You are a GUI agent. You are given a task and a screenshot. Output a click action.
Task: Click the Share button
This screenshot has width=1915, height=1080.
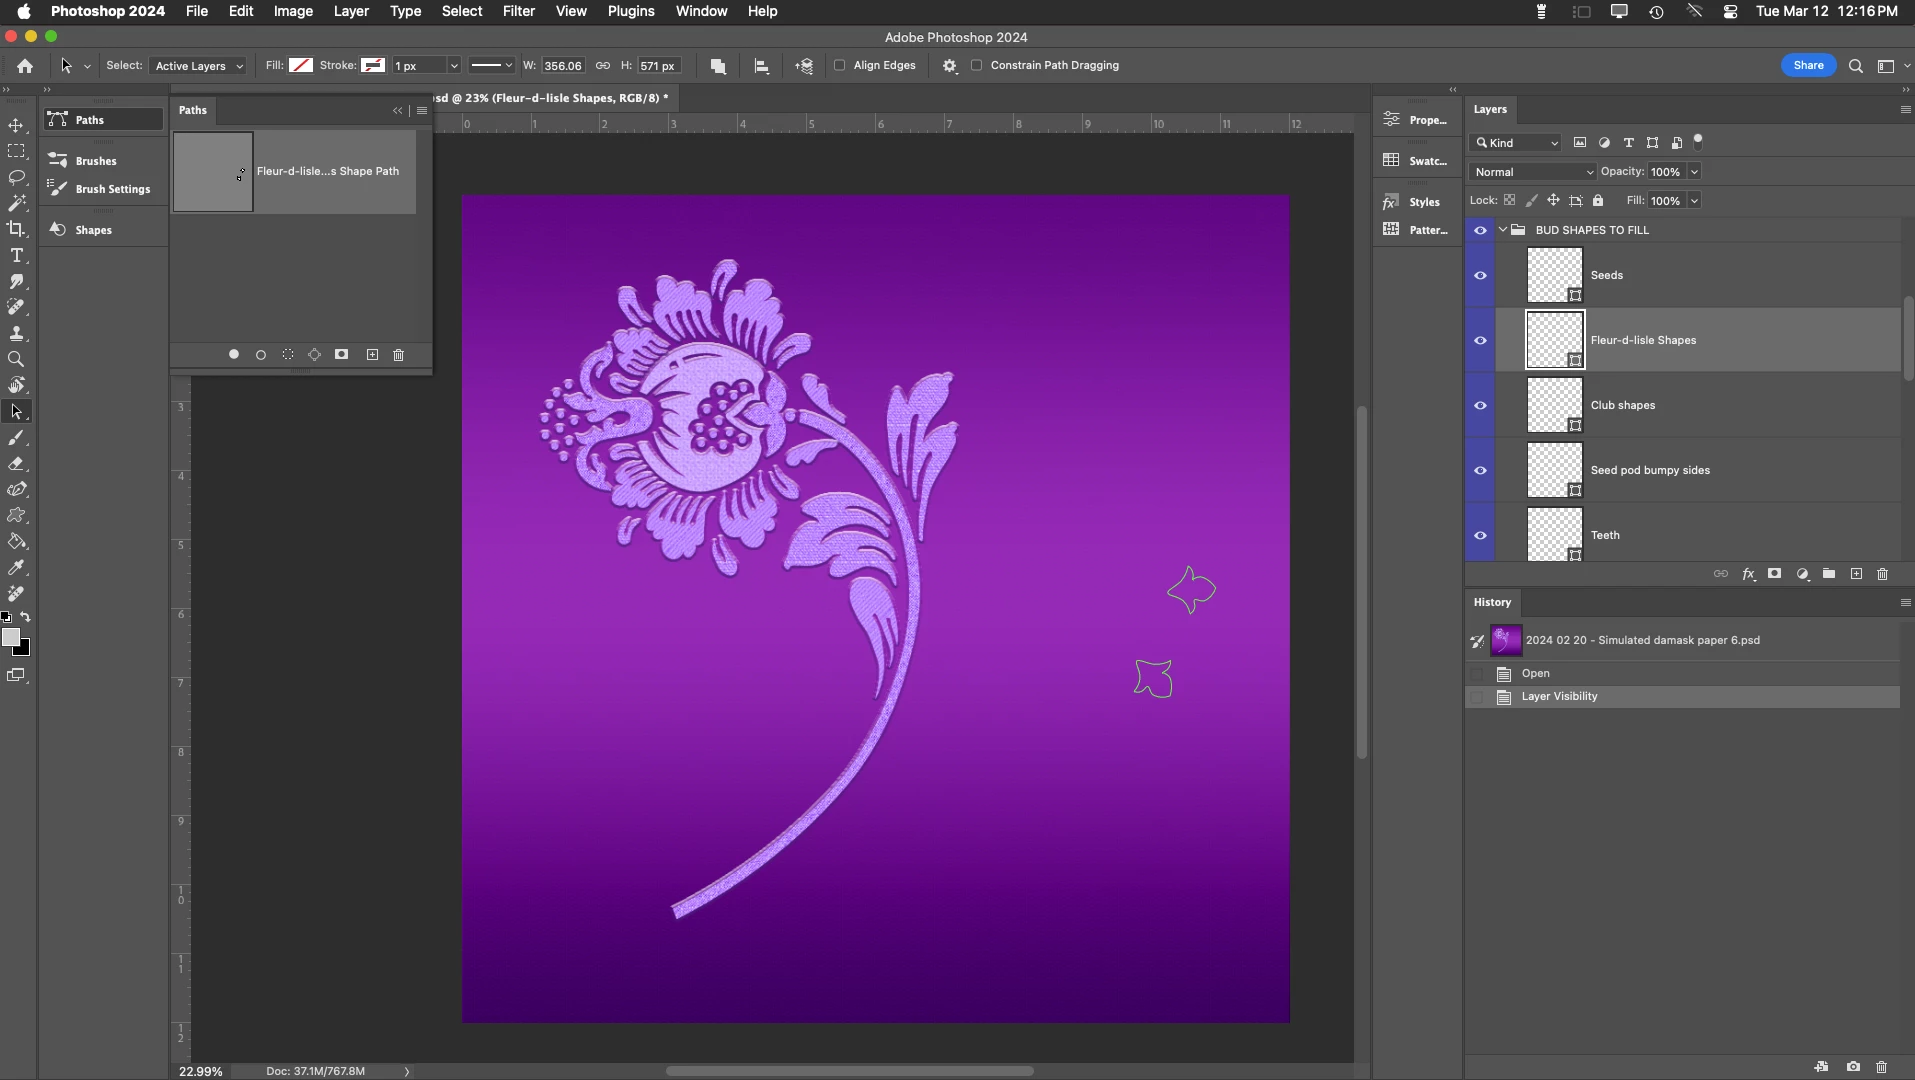[1808, 66]
